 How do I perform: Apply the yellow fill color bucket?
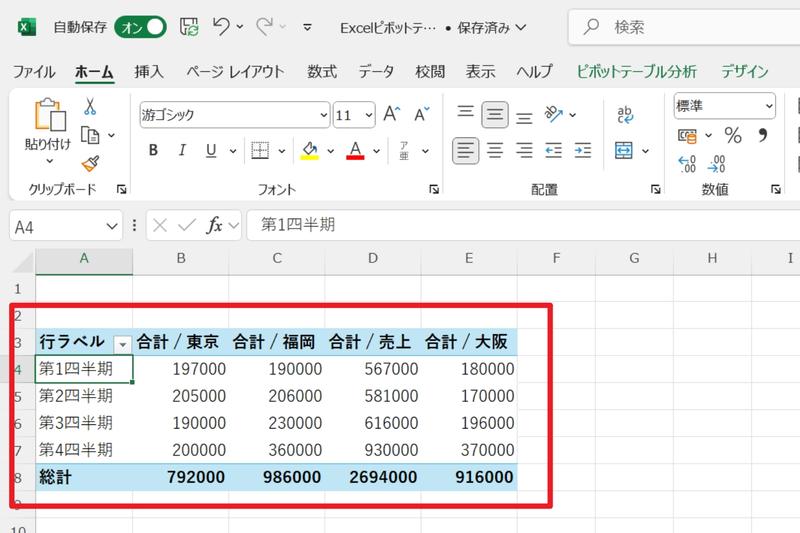tap(310, 150)
